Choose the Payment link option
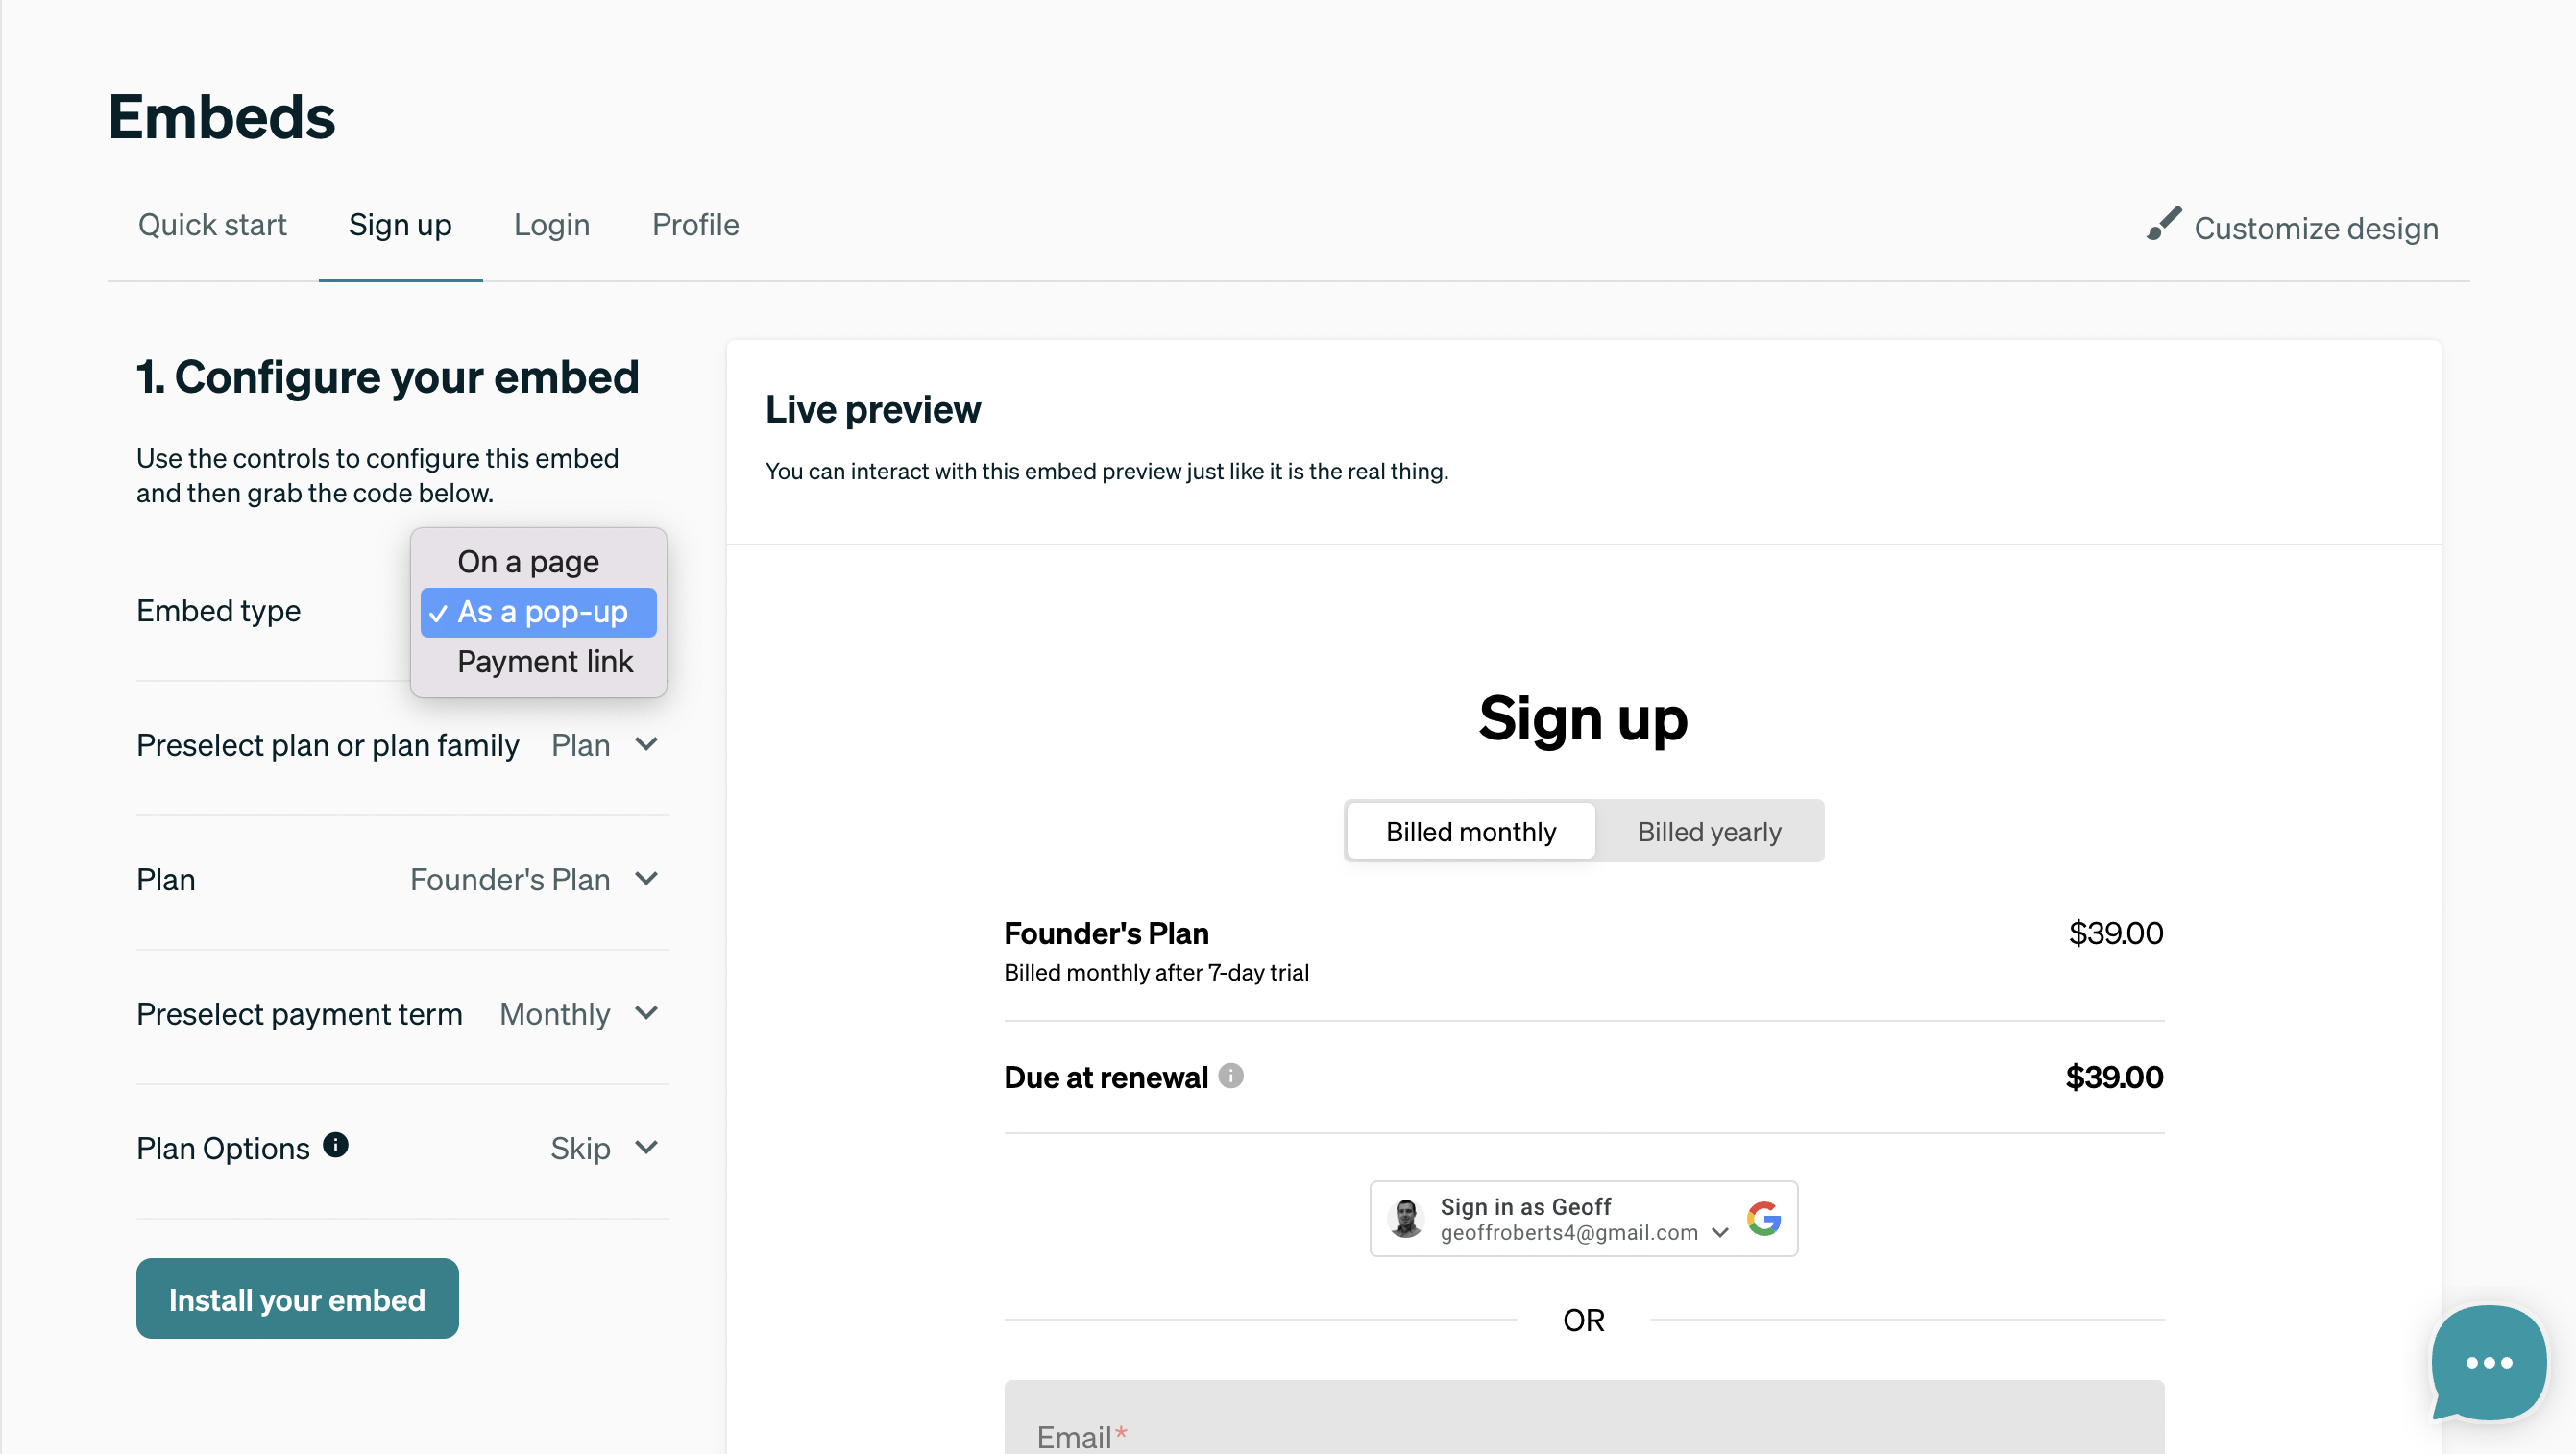 click(545, 662)
